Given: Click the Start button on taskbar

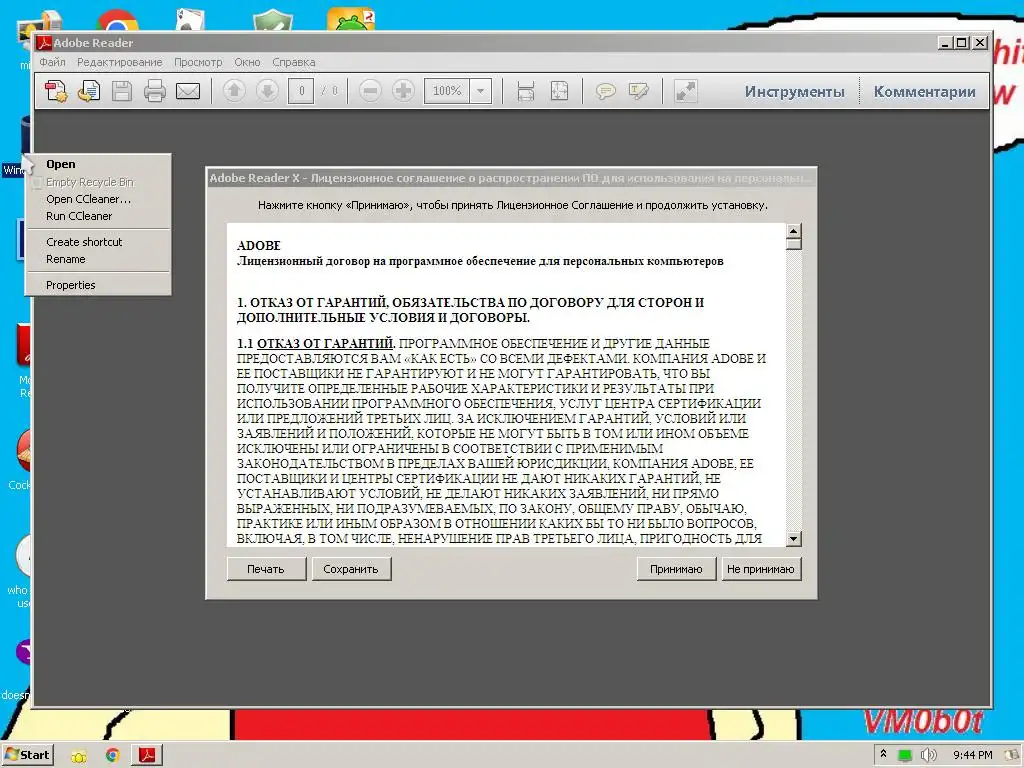Looking at the screenshot, I should point(27,755).
